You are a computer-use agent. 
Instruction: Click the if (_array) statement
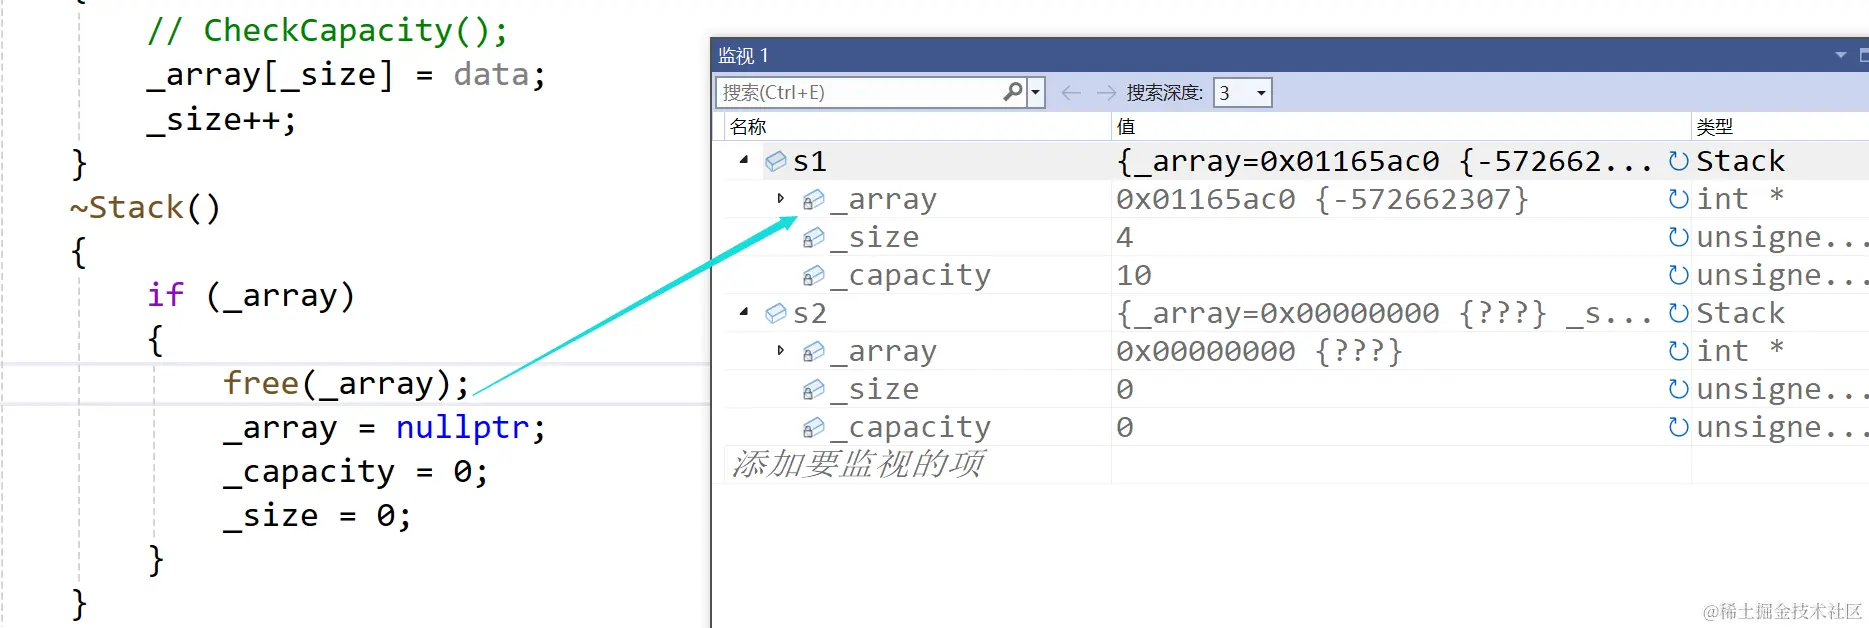point(251,295)
